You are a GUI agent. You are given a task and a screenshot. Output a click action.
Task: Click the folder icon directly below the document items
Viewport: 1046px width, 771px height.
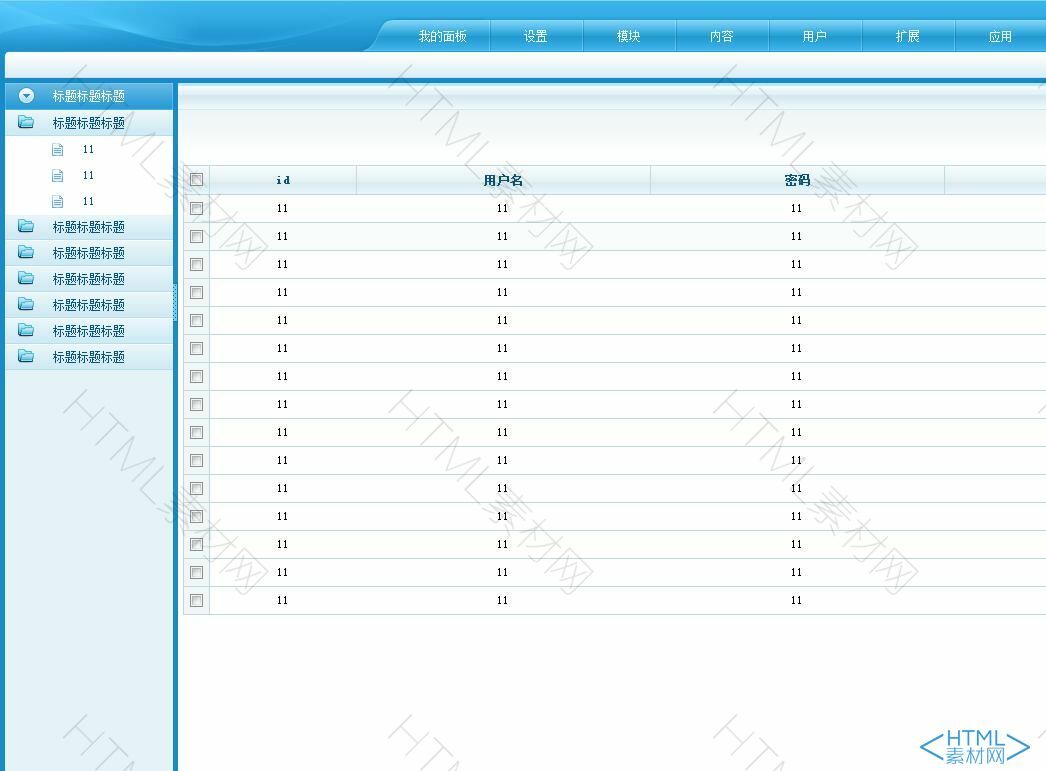click(26, 226)
